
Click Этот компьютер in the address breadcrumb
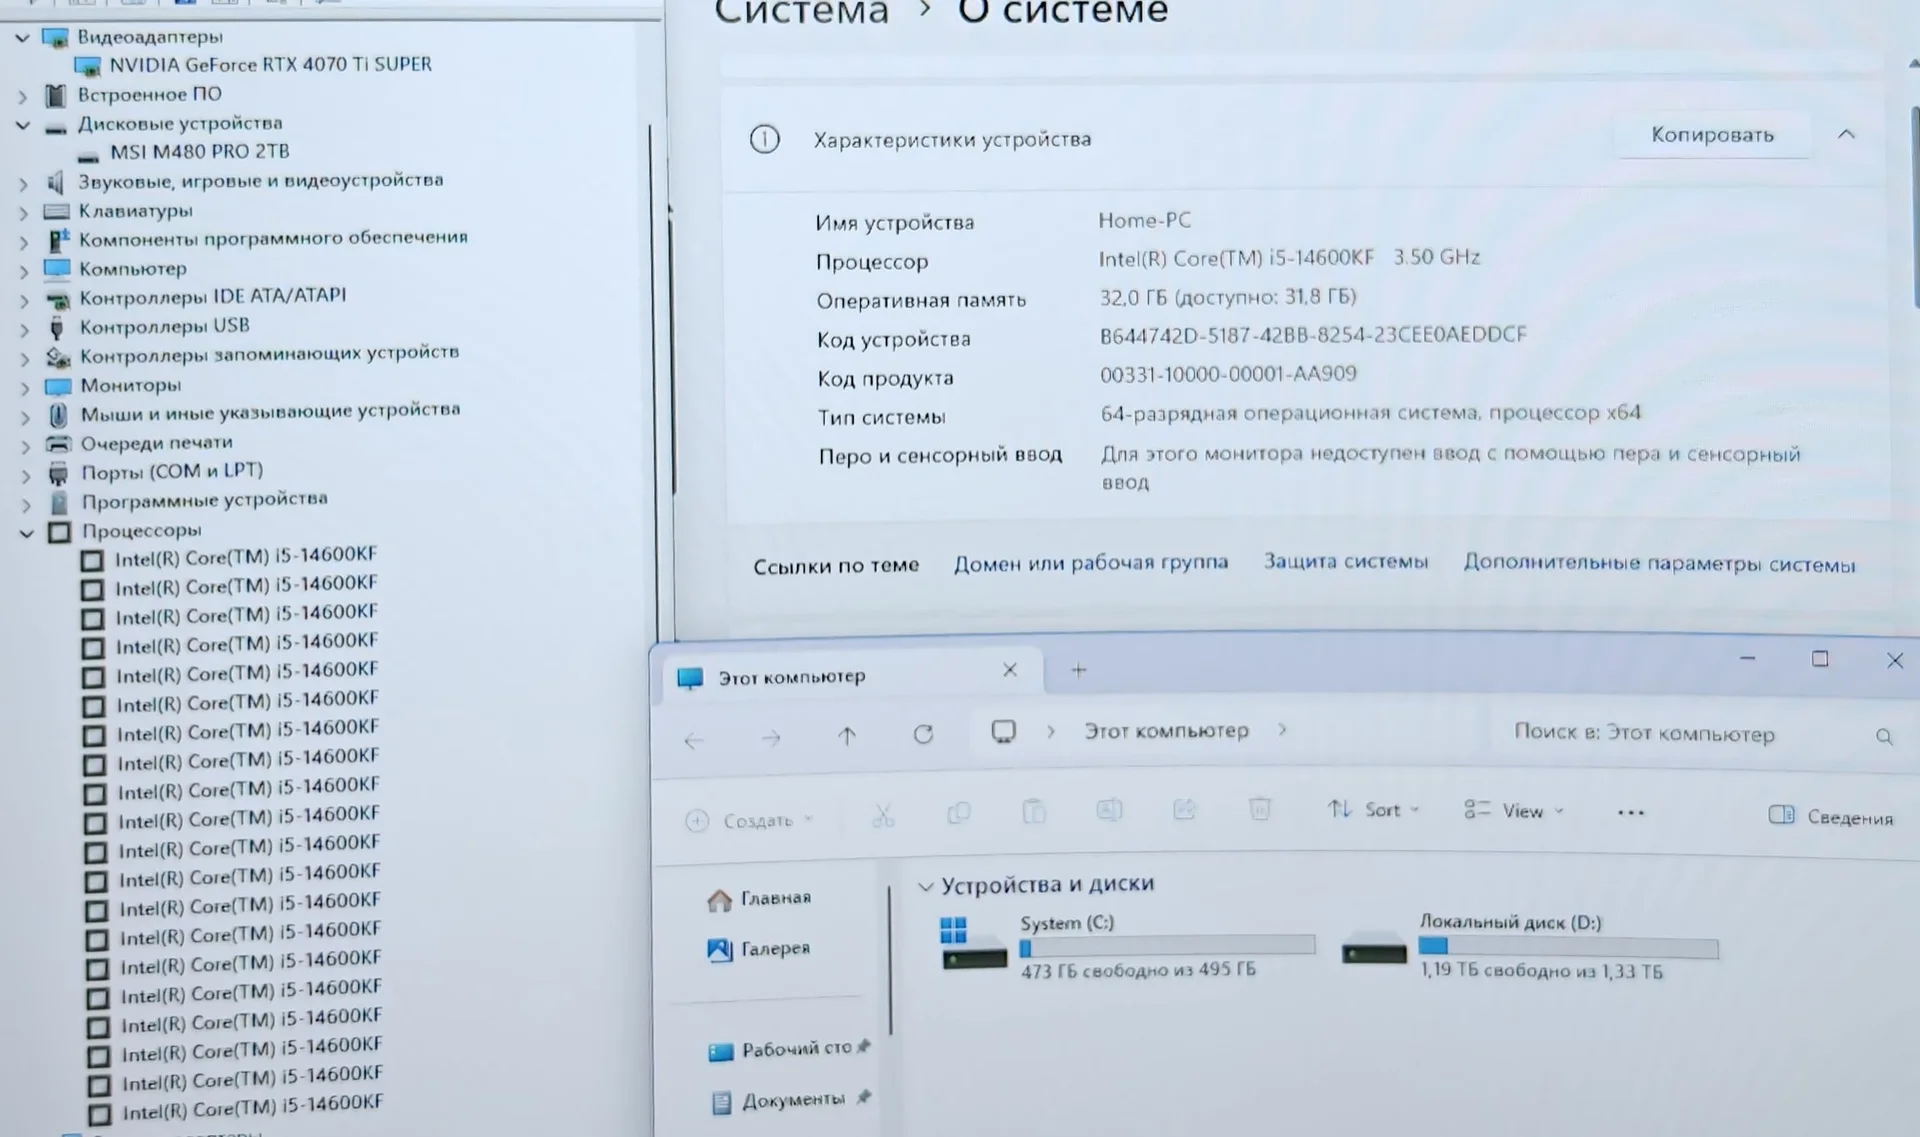click(1167, 731)
